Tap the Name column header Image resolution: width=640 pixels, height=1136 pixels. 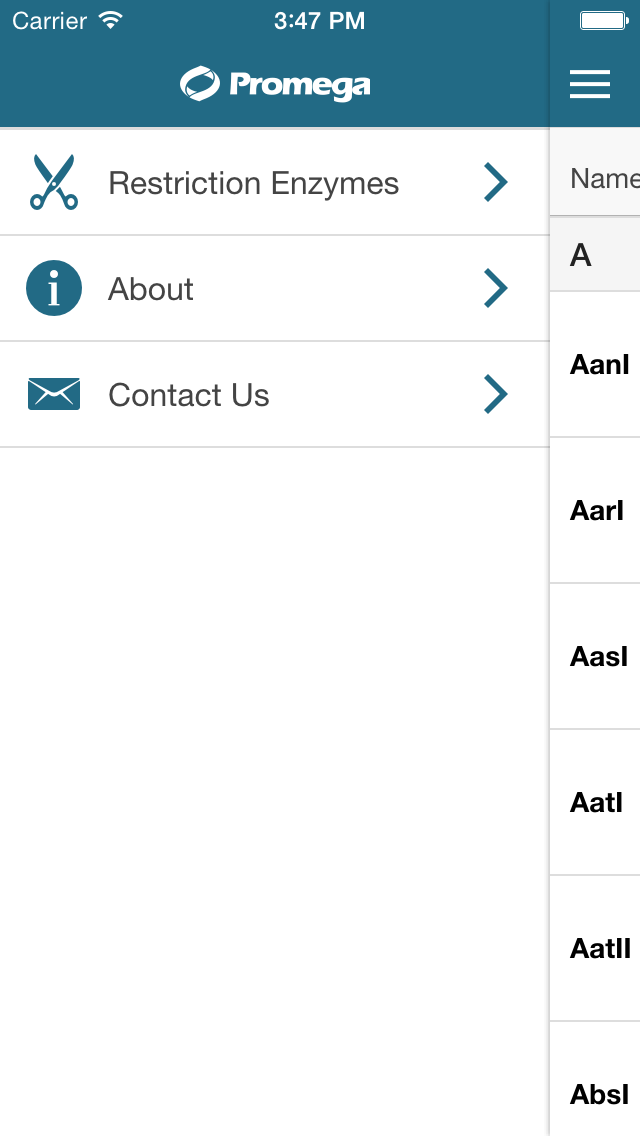(604, 178)
